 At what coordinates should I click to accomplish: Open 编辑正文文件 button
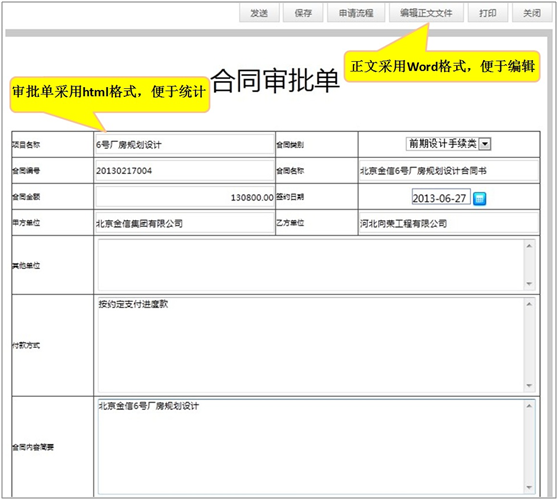point(426,13)
